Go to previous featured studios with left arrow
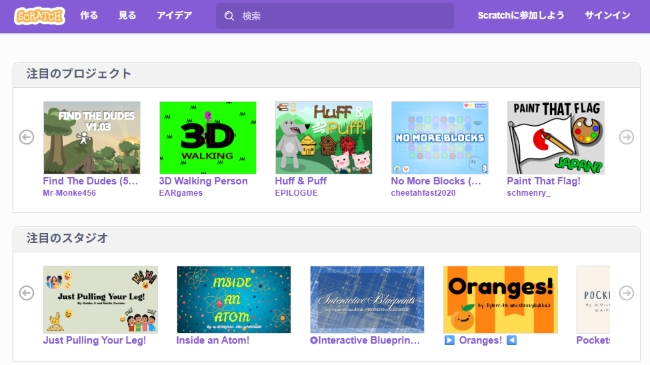 click(x=27, y=293)
